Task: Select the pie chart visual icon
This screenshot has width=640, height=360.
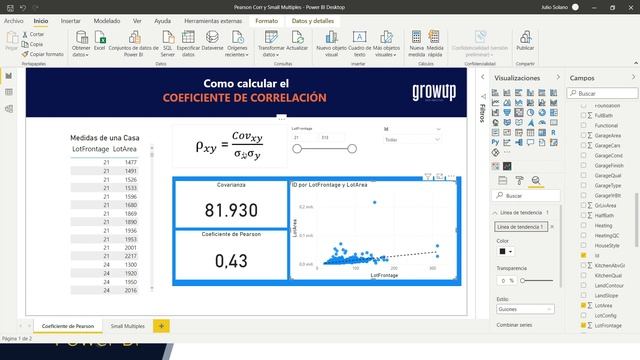Action: [530, 113]
